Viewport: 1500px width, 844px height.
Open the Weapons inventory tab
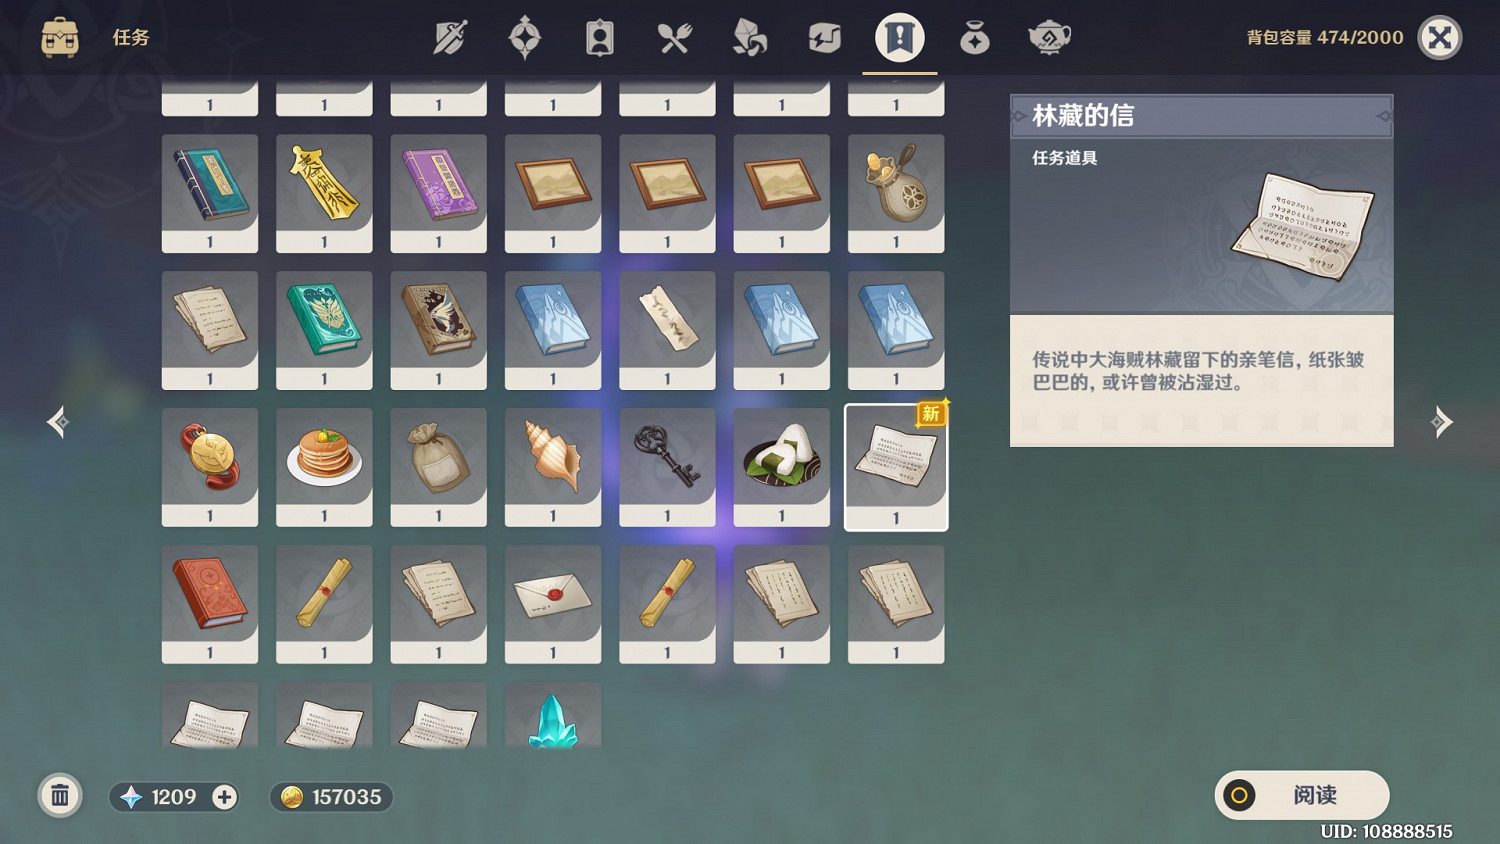(450, 38)
